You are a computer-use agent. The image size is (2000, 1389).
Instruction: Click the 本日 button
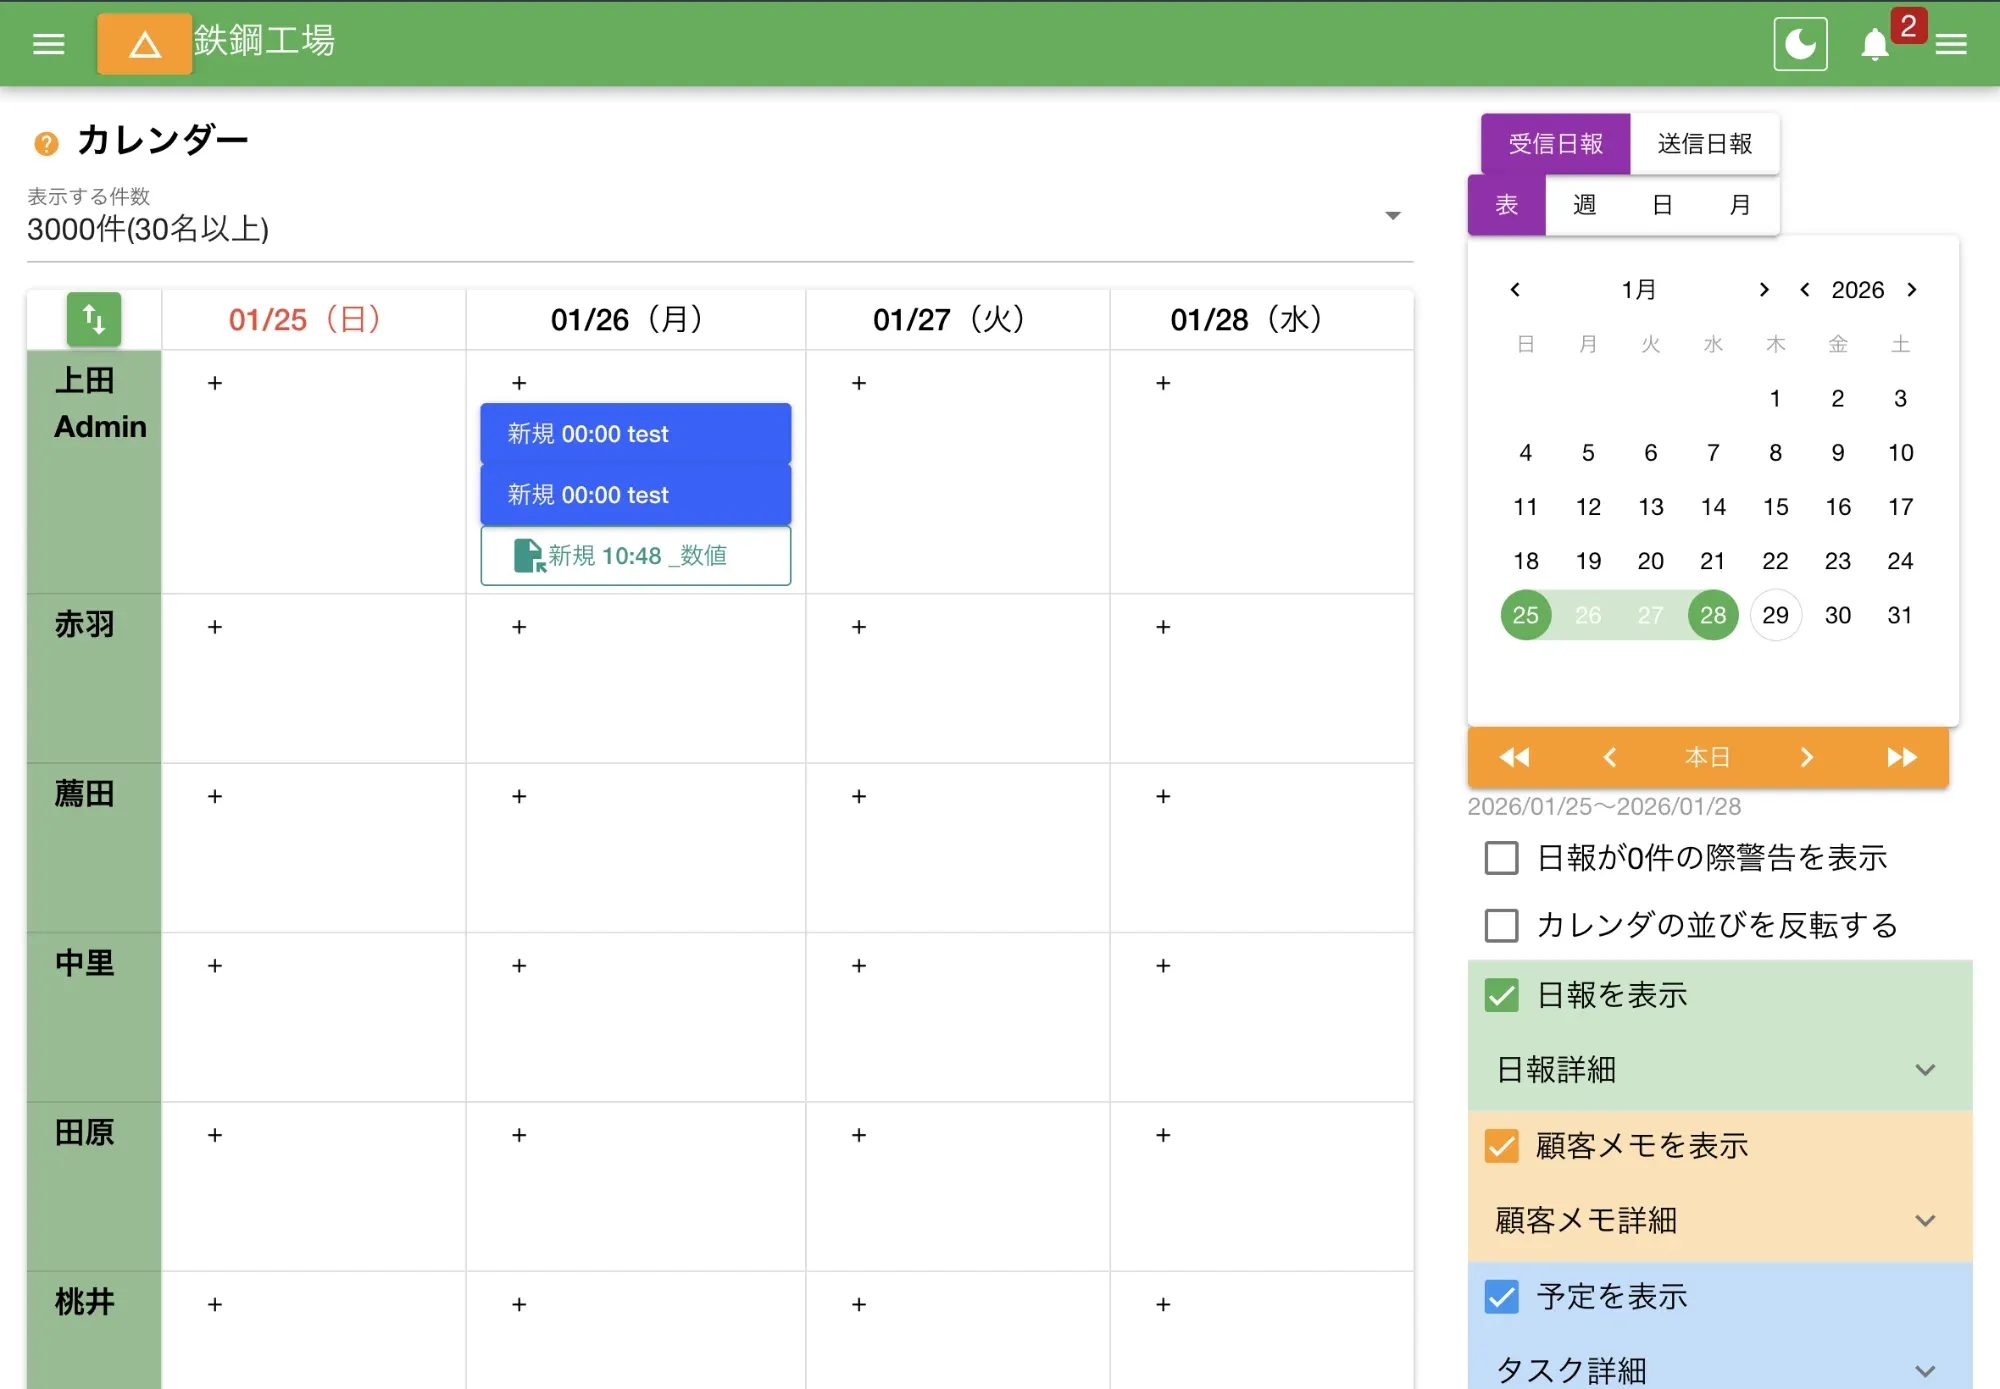coord(1707,757)
